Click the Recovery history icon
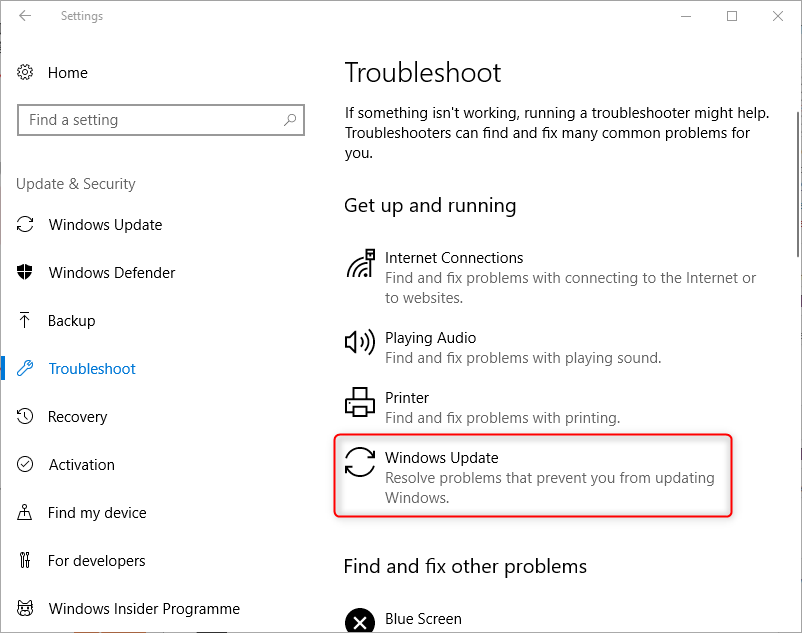 click(x=26, y=417)
